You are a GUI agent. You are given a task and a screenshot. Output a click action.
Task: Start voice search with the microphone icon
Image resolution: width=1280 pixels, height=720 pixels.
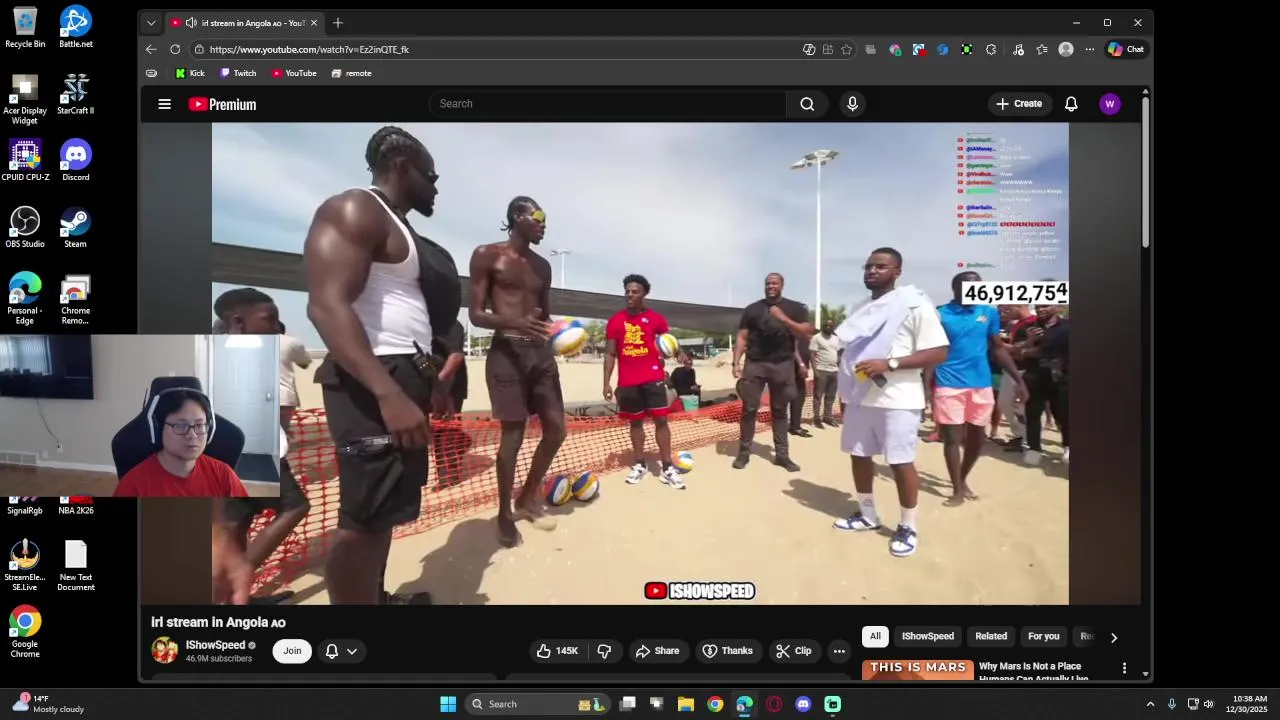(x=852, y=104)
